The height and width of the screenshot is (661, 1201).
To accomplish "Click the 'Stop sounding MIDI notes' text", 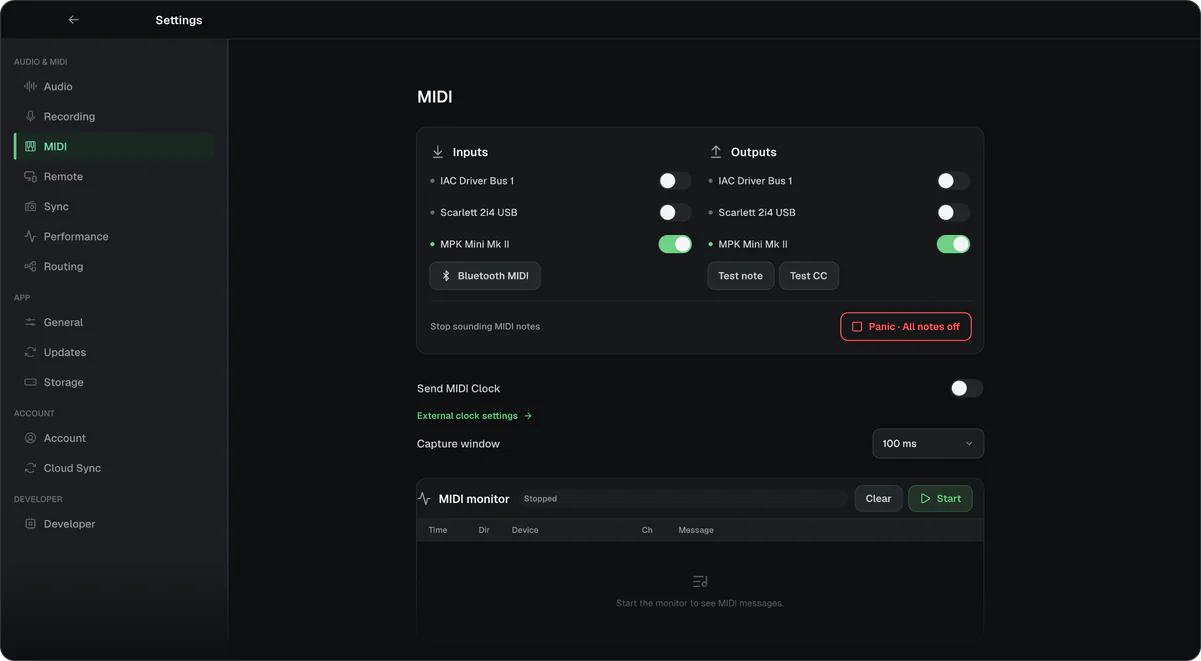I will pos(485,327).
